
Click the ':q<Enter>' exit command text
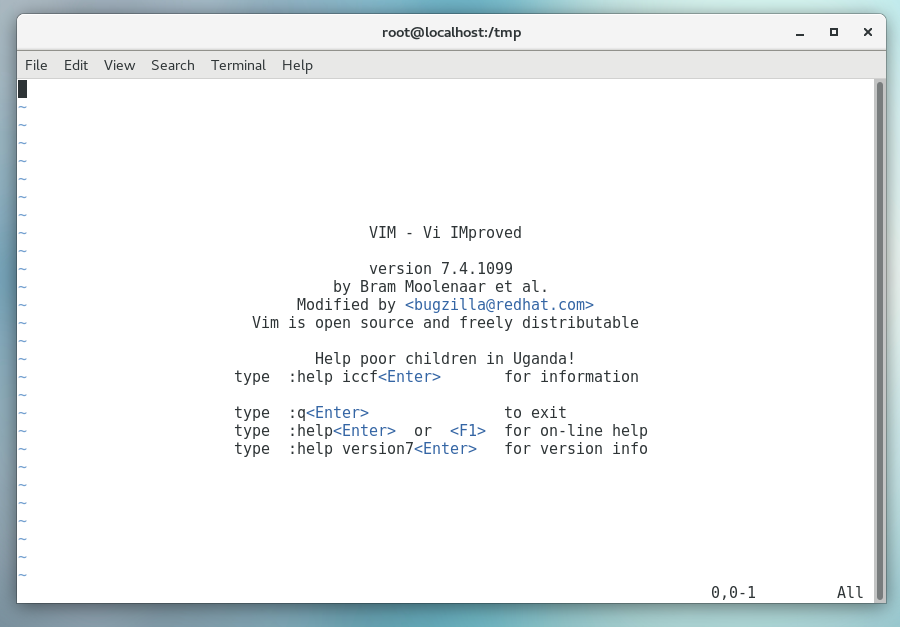[x=328, y=413]
